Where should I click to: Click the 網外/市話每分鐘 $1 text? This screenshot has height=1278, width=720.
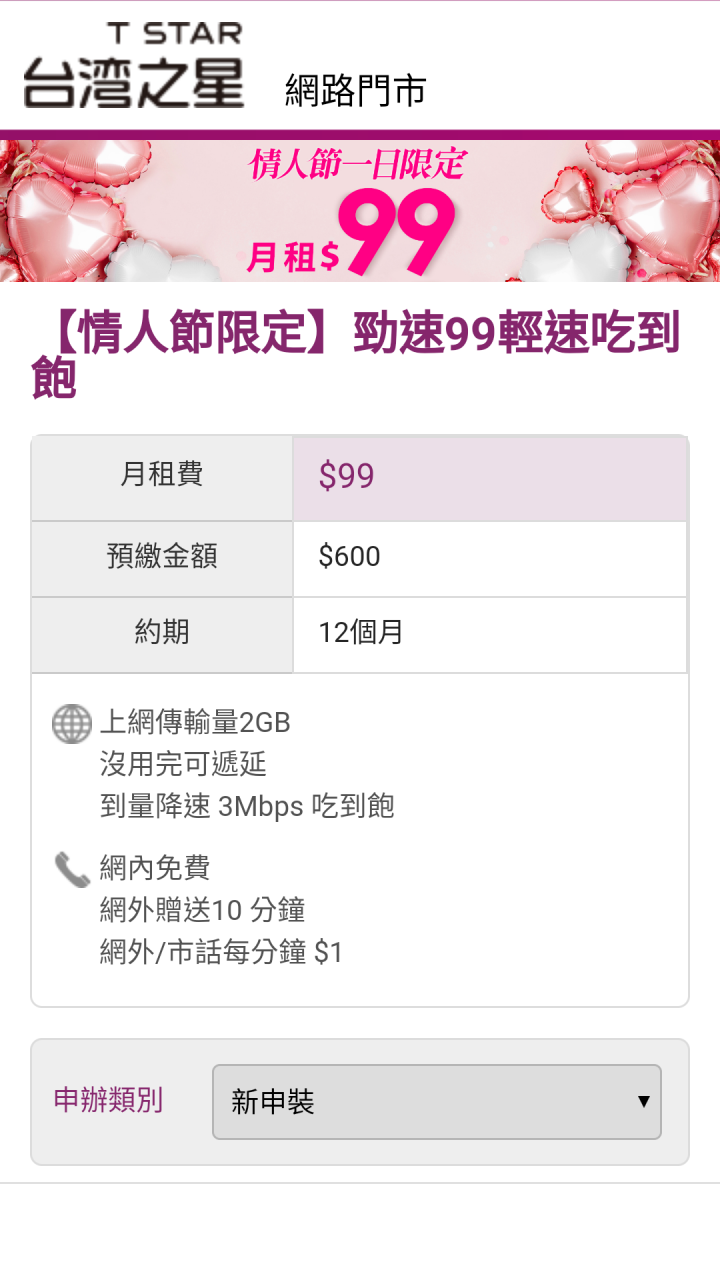221,953
